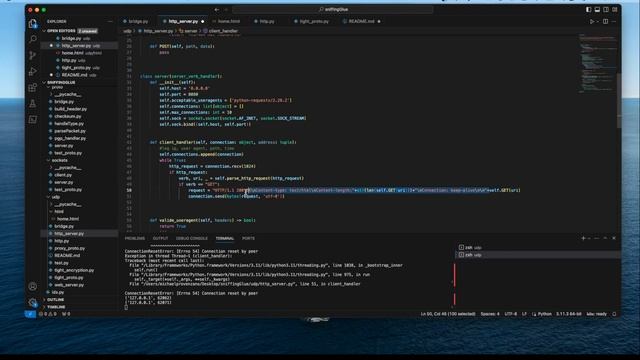Screen dimensions: 640x360
Task: Open the DEBUG CONSOLE panel tab
Action: pyautogui.click(x=192, y=238)
